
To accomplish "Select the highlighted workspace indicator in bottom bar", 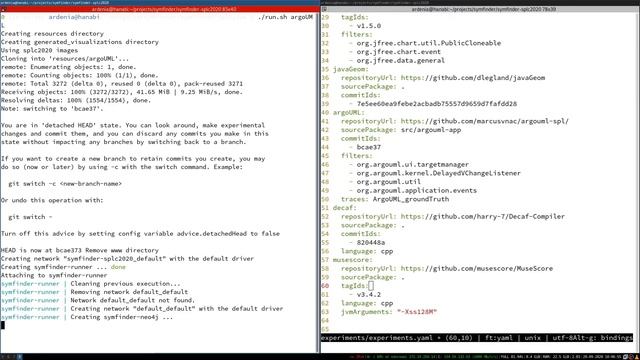I will click(19, 357).
